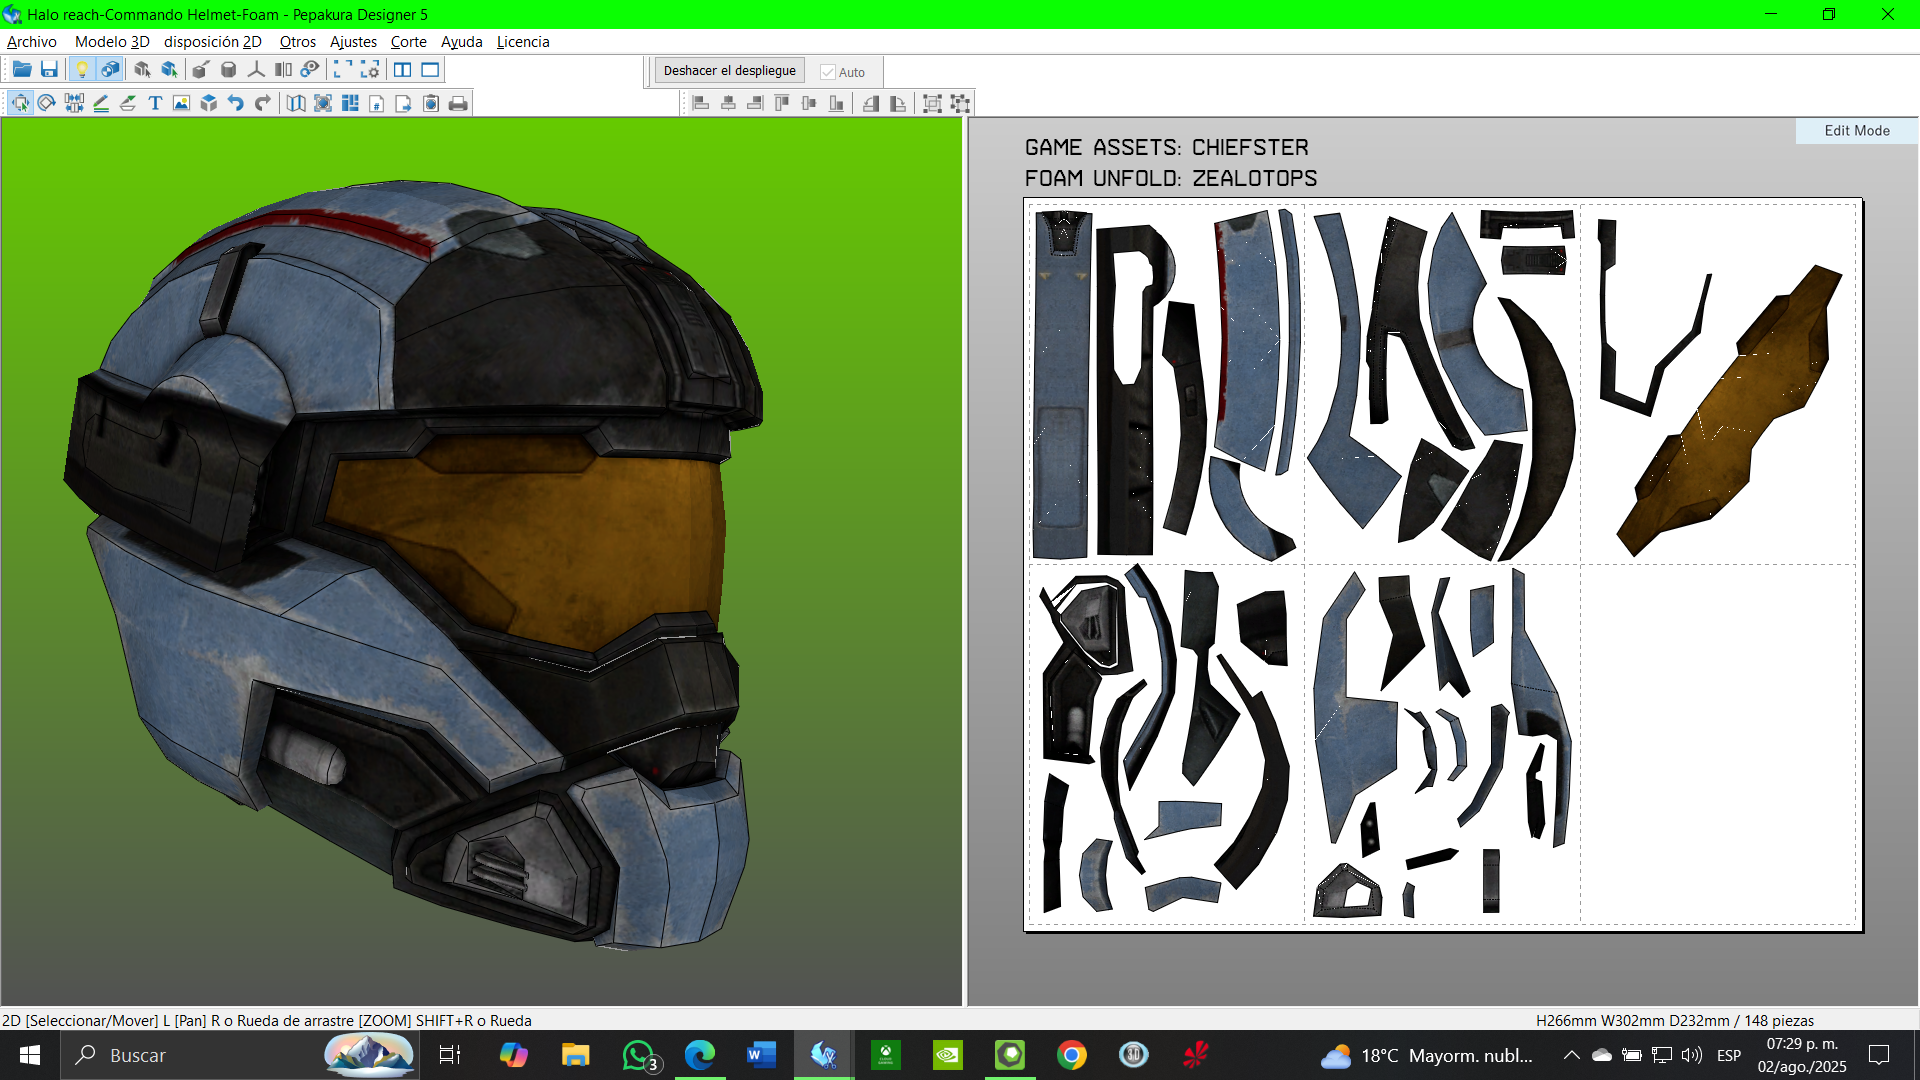This screenshot has height=1080, width=1920.
Task: Open the Licencia menu
Action: (523, 42)
